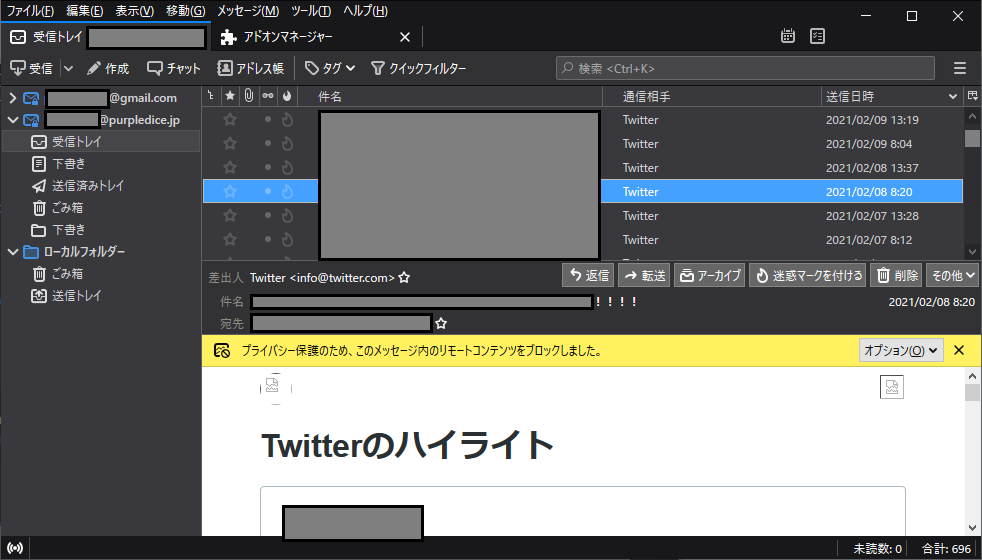Screen dimensions: 982x560
Task: Open column picker icon in message list
Action: (972, 96)
